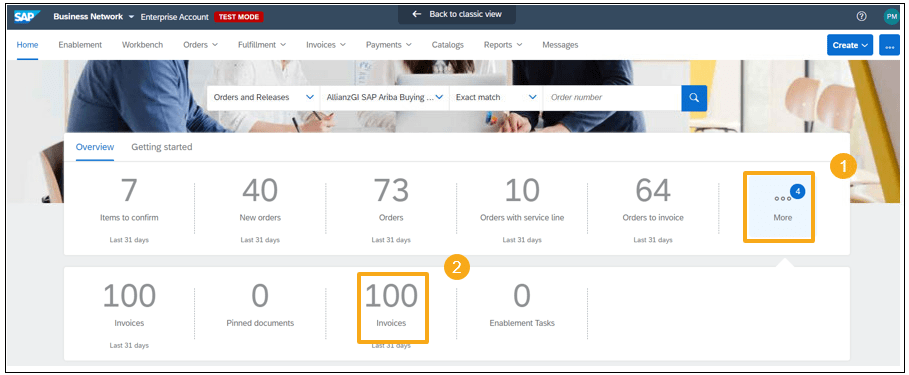Open the Create button menu
909x375 pixels.
[x=850, y=45]
